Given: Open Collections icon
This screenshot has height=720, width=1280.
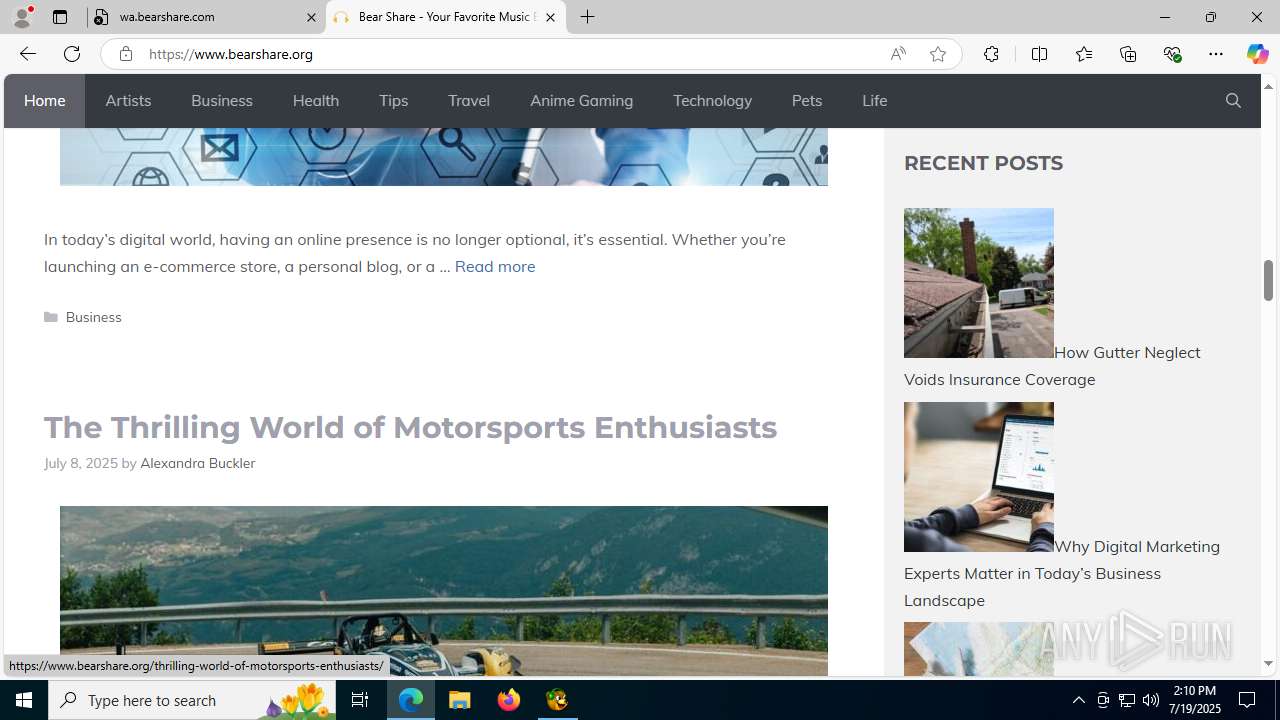Looking at the screenshot, I should click(x=1128, y=54).
